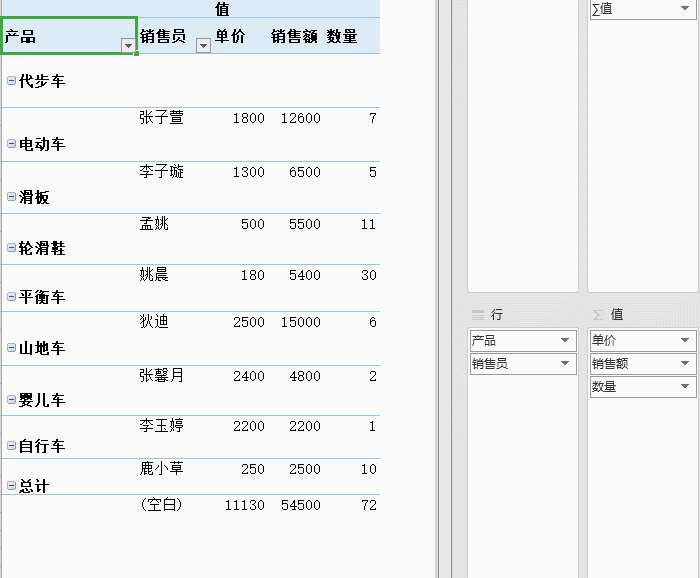Select the 12600 sales cell
The image size is (700, 578).
tap(300, 118)
